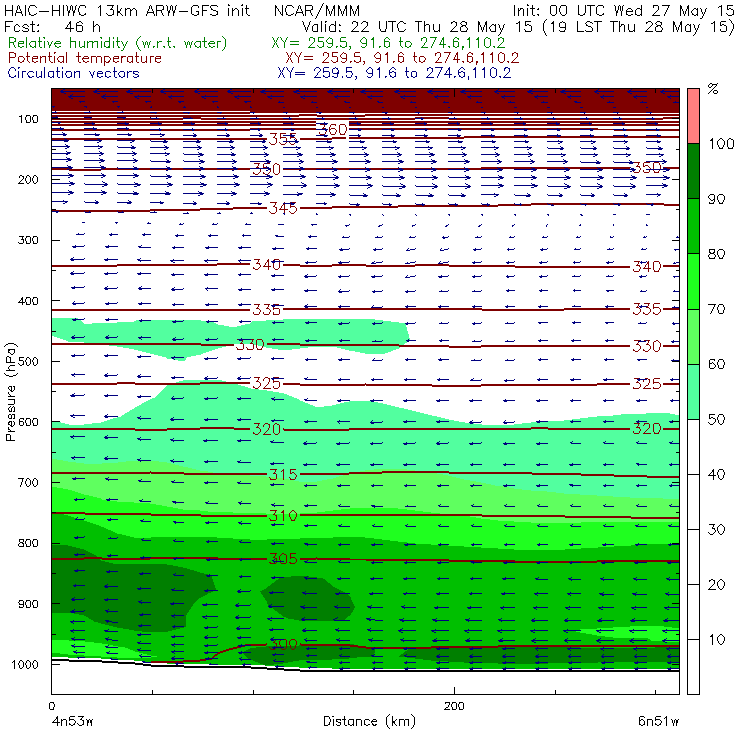Viewport: 740px width, 740px height.
Task: Click the '10' color bar tick label
Action: coord(716,640)
